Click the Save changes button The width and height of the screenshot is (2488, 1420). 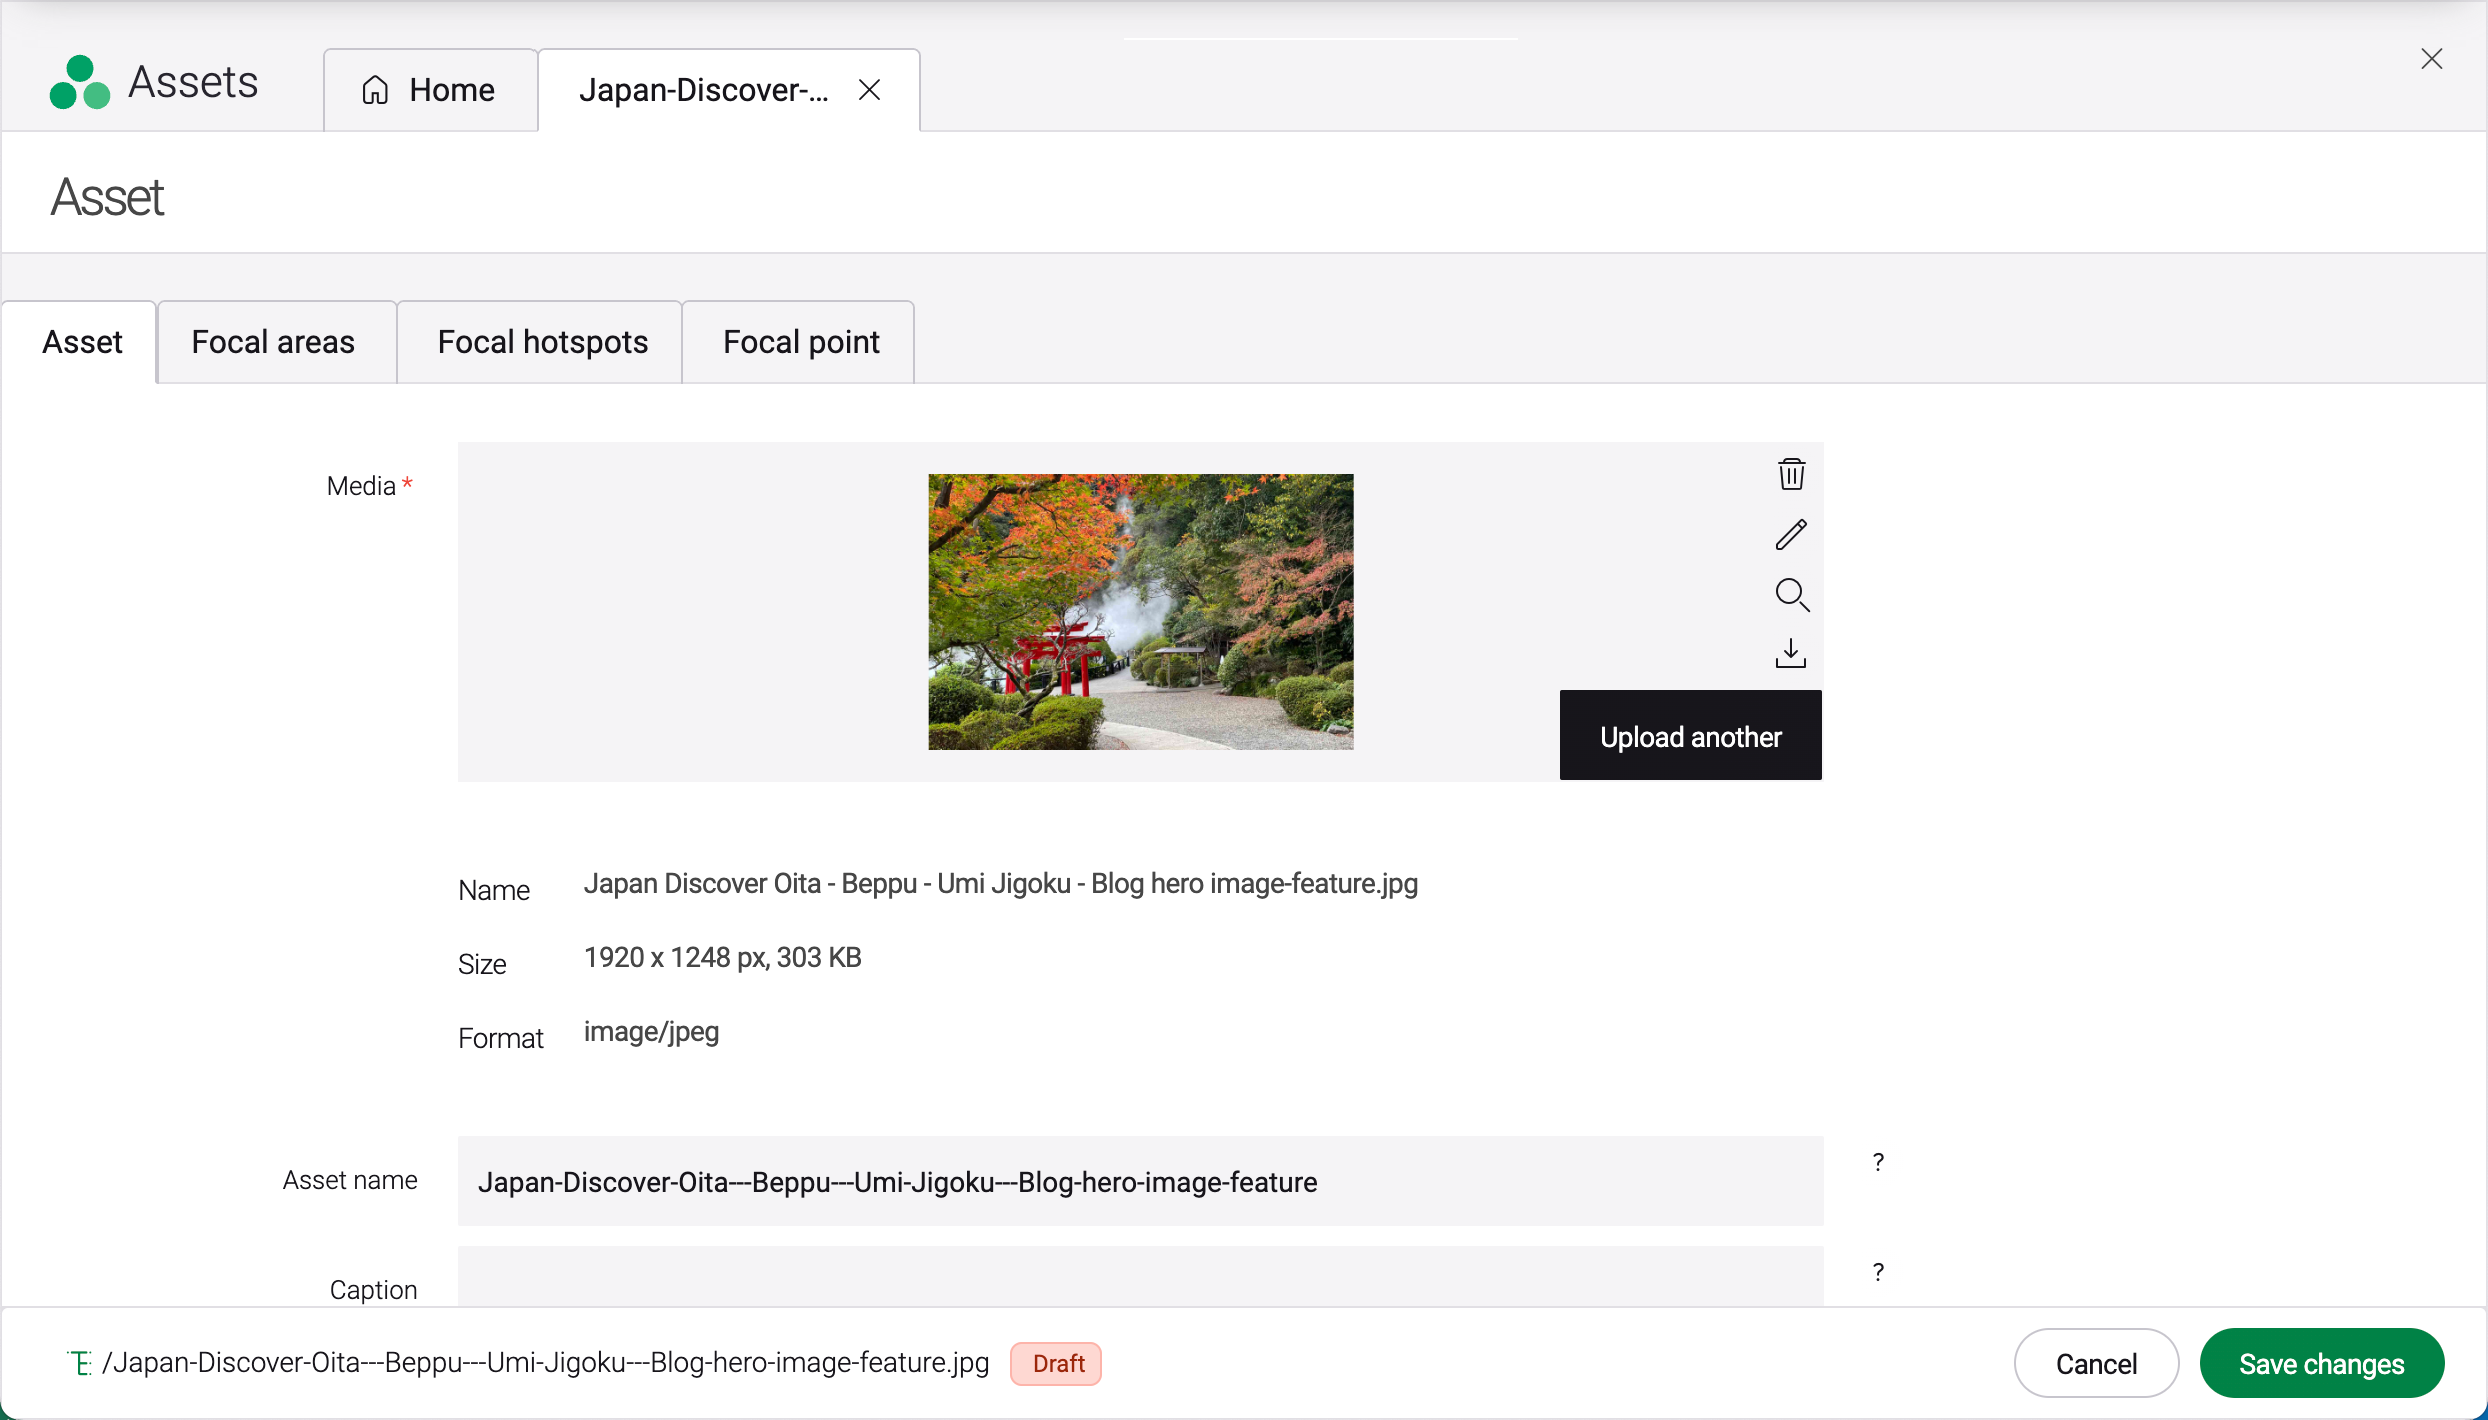(2321, 1364)
